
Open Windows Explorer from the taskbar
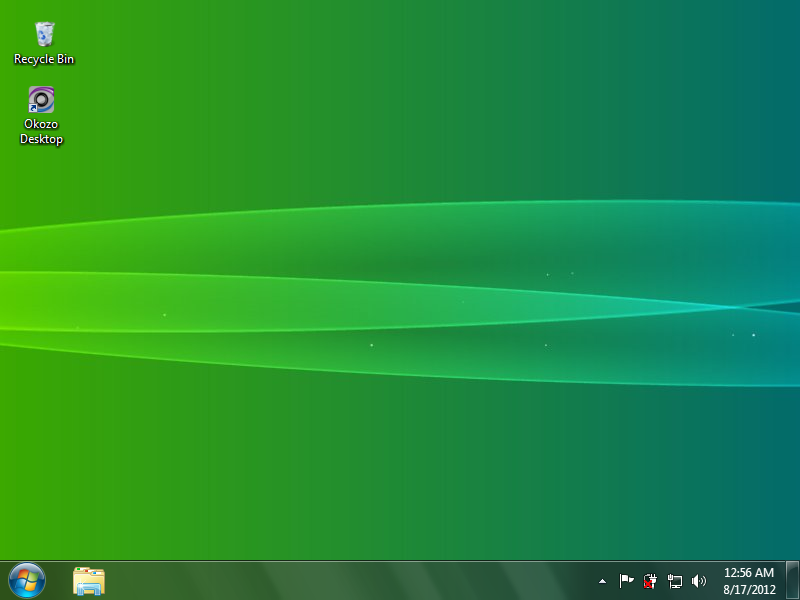pyautogui.click(x=89, y=581)
